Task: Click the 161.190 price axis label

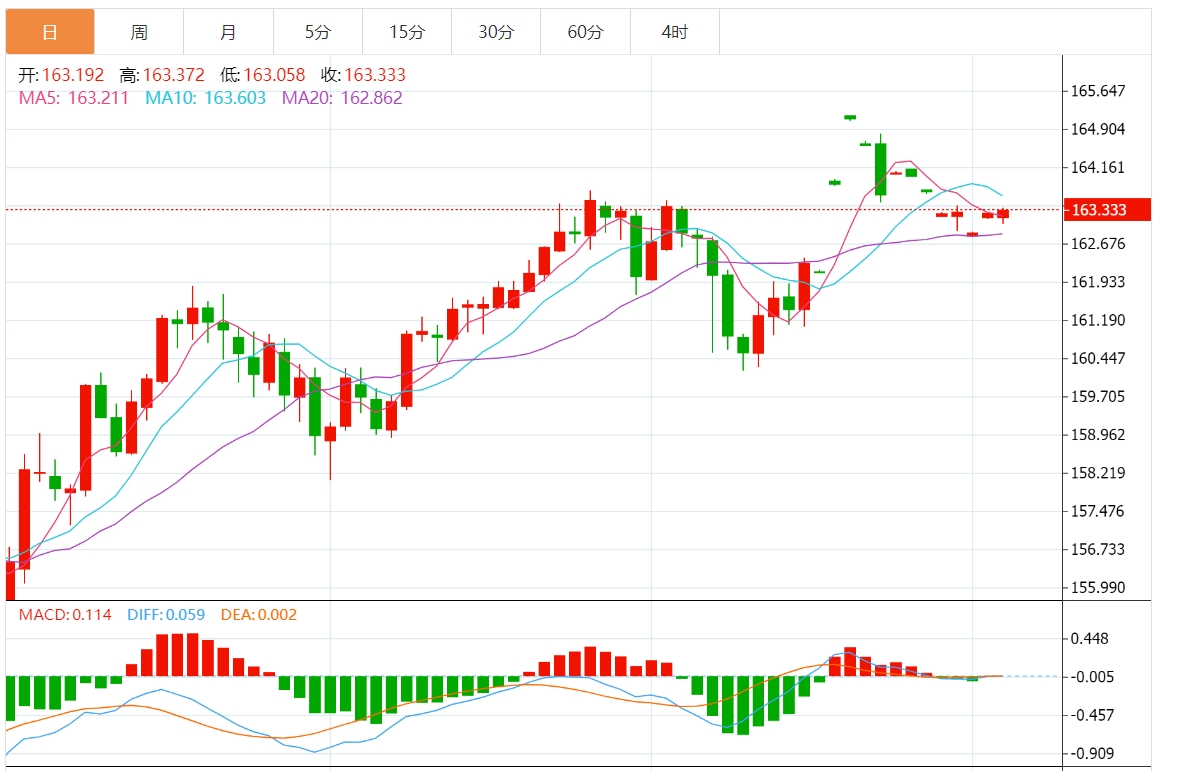Action: 1098,320
